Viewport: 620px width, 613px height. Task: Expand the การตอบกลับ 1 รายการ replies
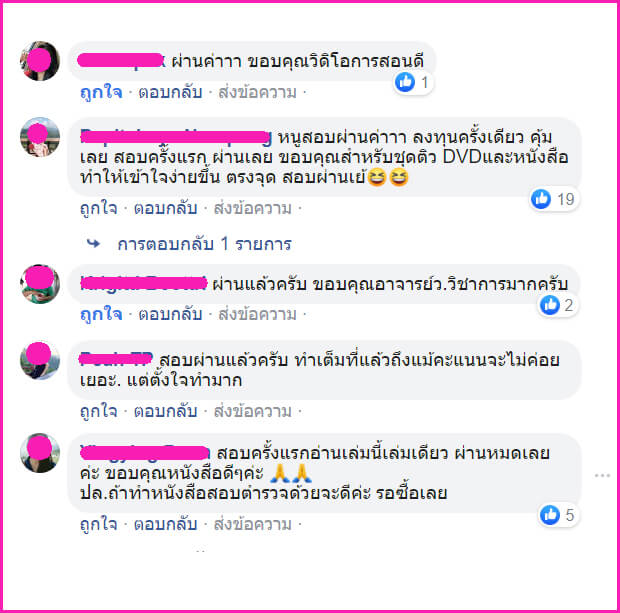(x=204, y=244)
